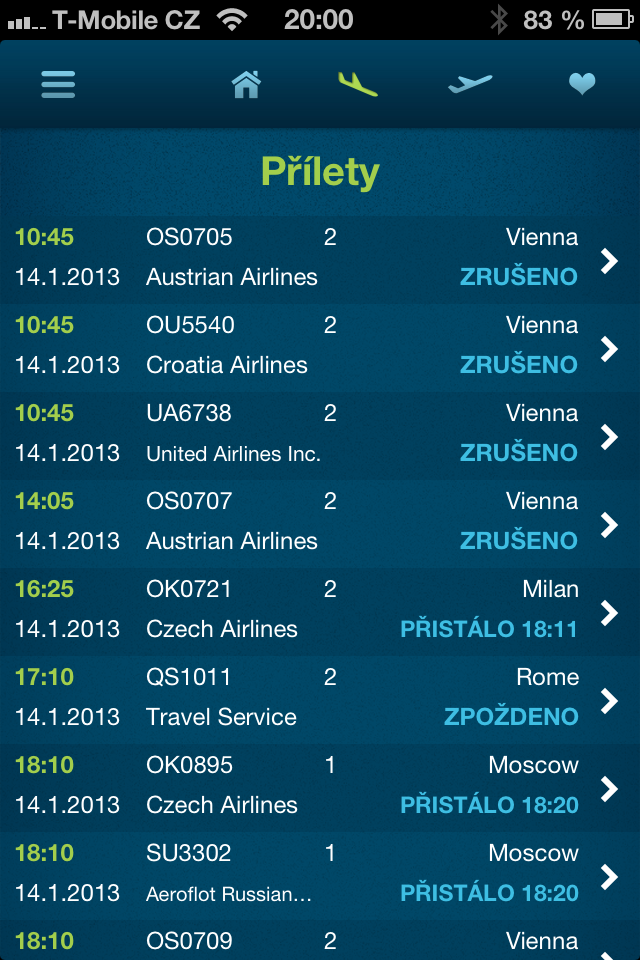Tap the Bluetooth status icon
Image resolution: width=640 pixels, height=960 pixels.
pos(498,19)
